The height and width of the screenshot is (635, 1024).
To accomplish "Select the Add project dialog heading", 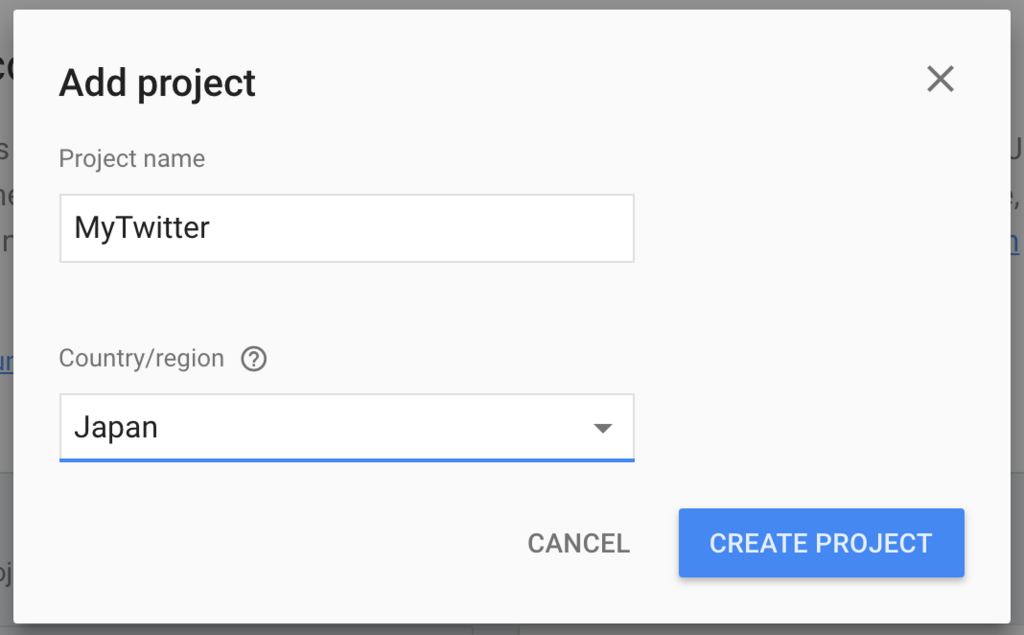I will [x=157, y=84].
